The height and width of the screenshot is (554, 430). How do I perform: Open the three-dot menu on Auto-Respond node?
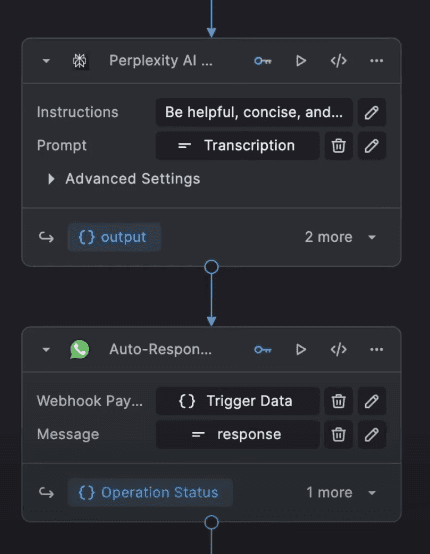(376, 349)
